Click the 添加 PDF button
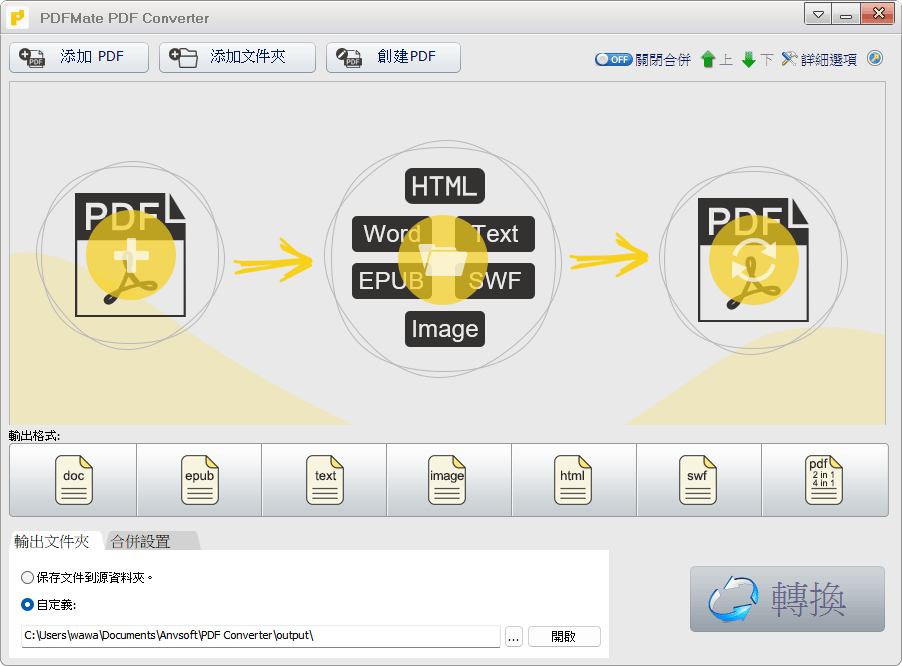This screenshot has width=902, height=666. [x=79, y=57]
